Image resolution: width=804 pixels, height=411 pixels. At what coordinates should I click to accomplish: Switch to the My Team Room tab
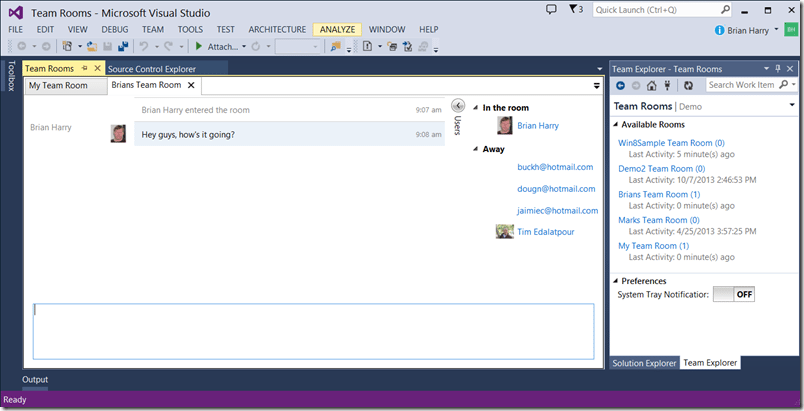57,86
